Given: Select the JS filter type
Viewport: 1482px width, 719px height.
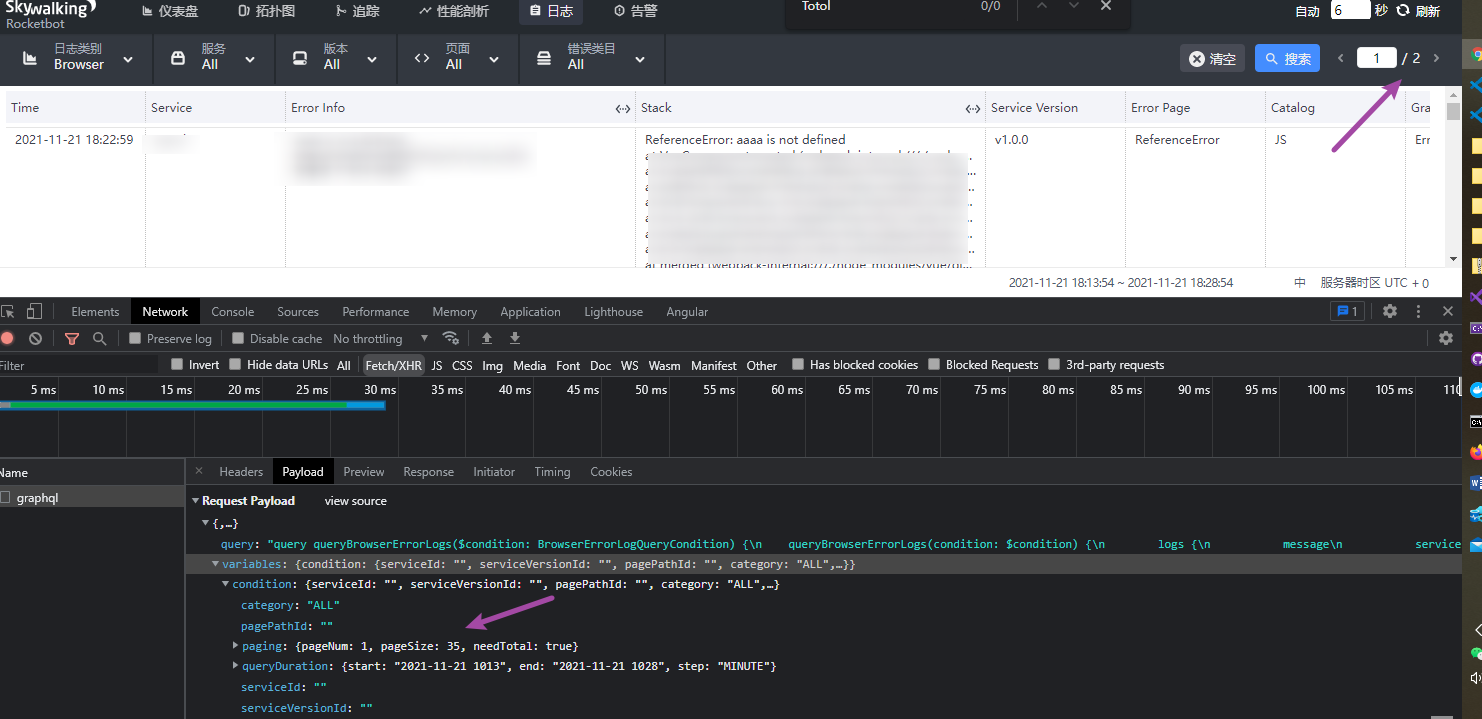Looking at the screenshot, I should [437, 365].
